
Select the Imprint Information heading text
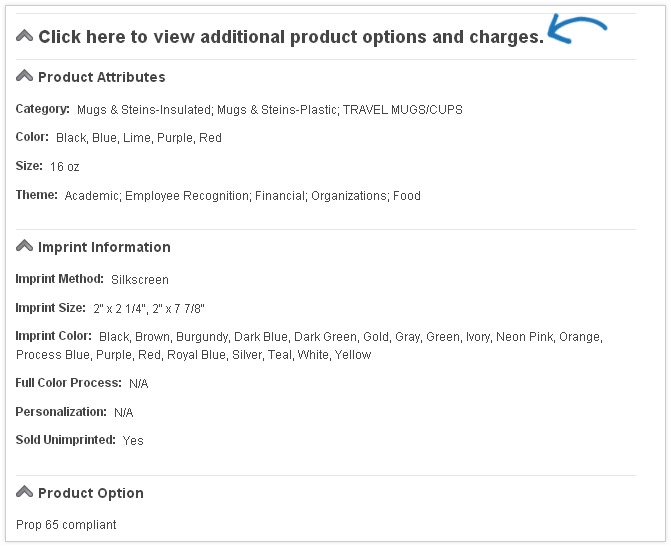(104, 247)
